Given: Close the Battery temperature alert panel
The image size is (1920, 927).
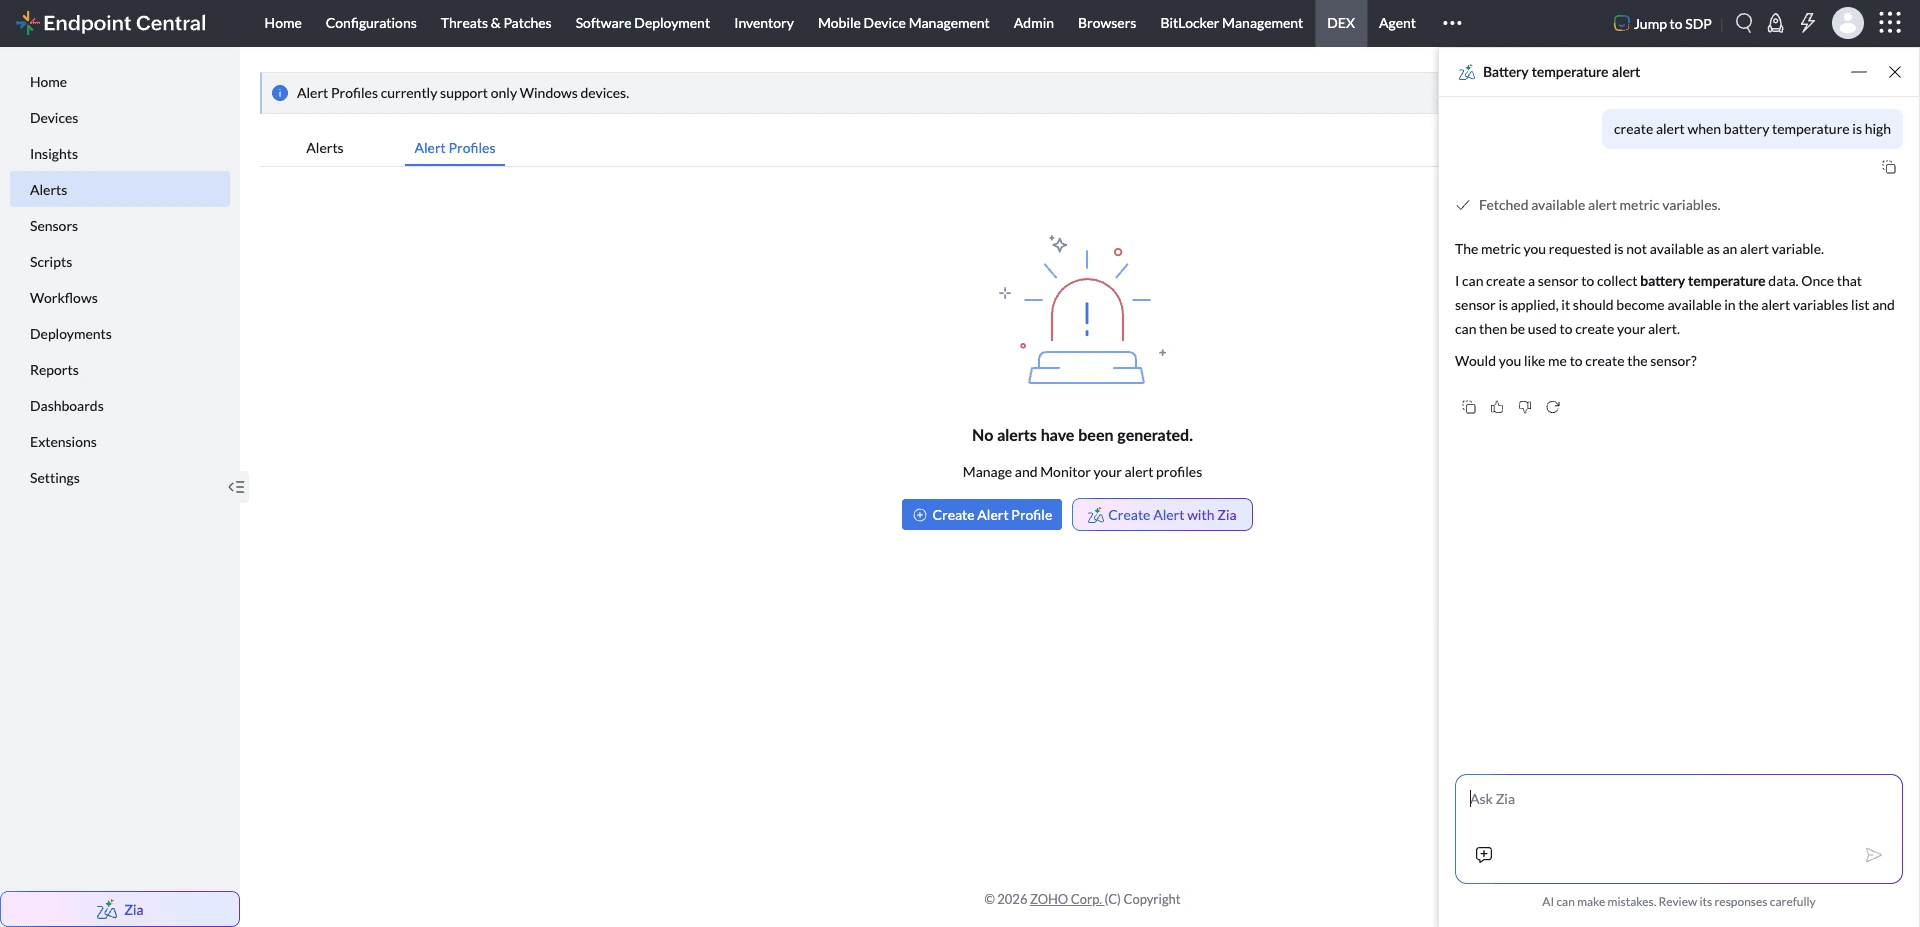Looking at the screenshot, I should point(1895,72).
